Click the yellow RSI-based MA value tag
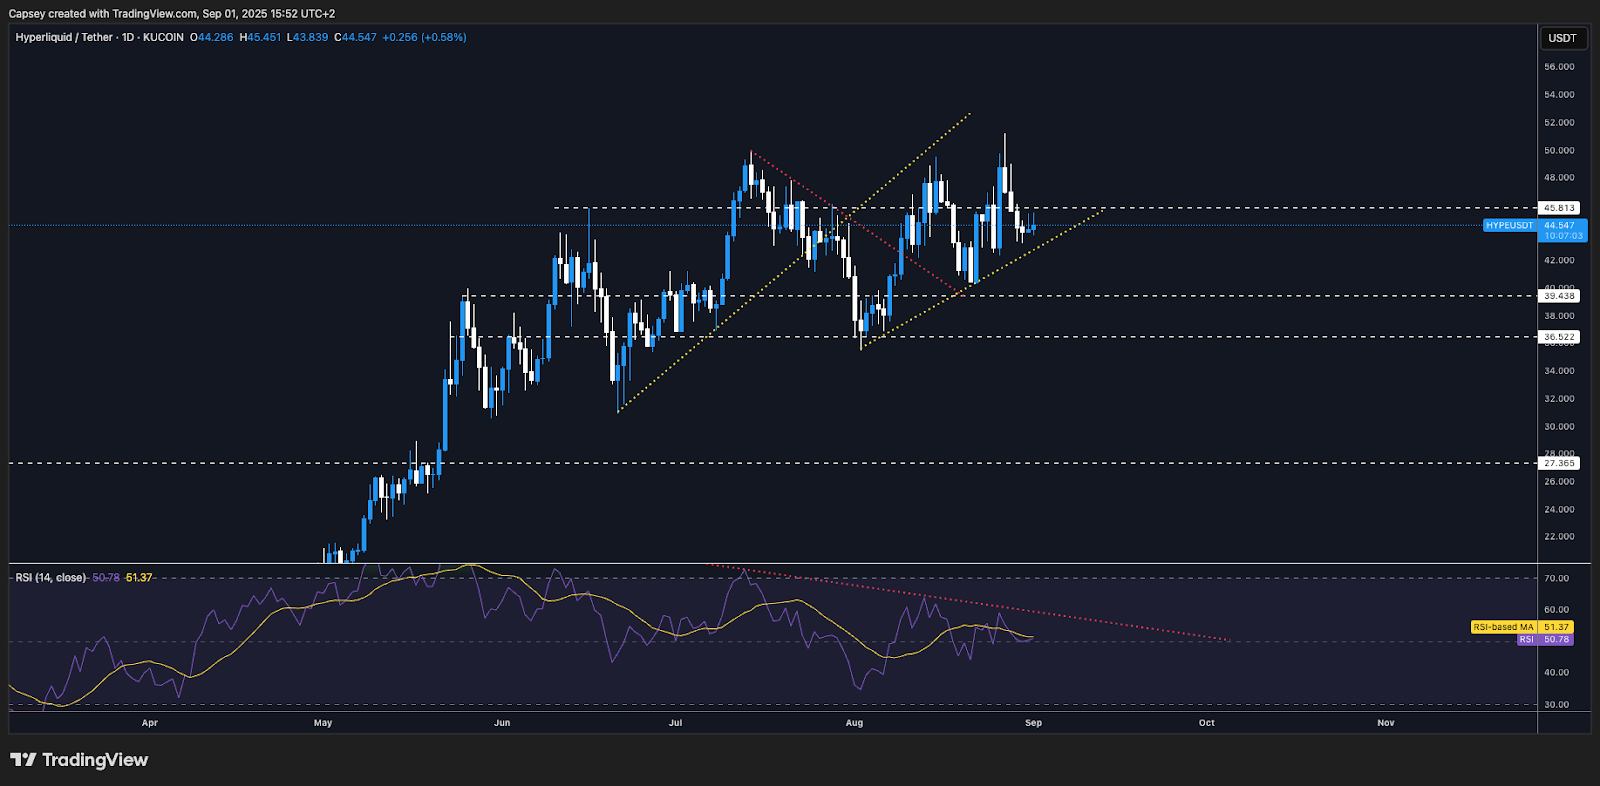Viewport: 1600px width, 786px height. (x=1521, y=627)
